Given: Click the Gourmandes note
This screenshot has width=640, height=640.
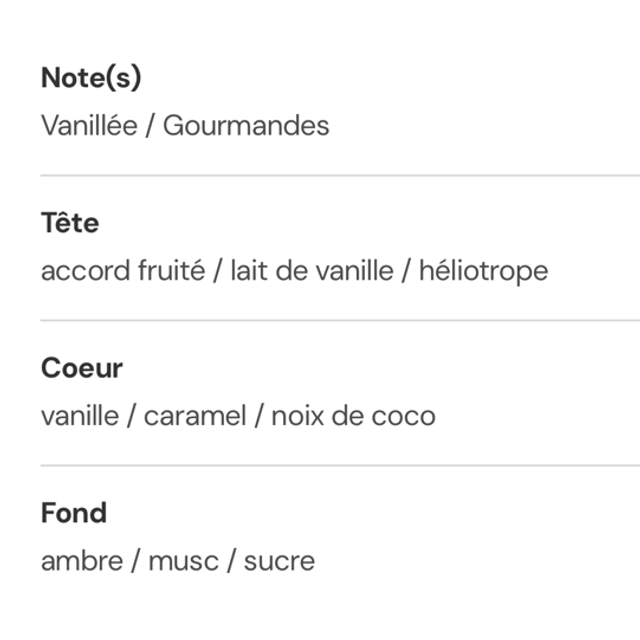Looking at the screenshot, I should [245, 125].
